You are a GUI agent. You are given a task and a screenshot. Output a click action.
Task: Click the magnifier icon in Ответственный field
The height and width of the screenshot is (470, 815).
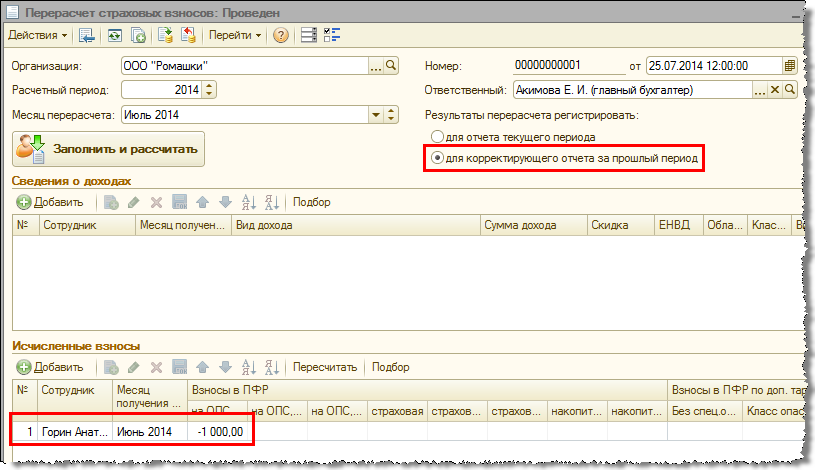pos(790,90)
